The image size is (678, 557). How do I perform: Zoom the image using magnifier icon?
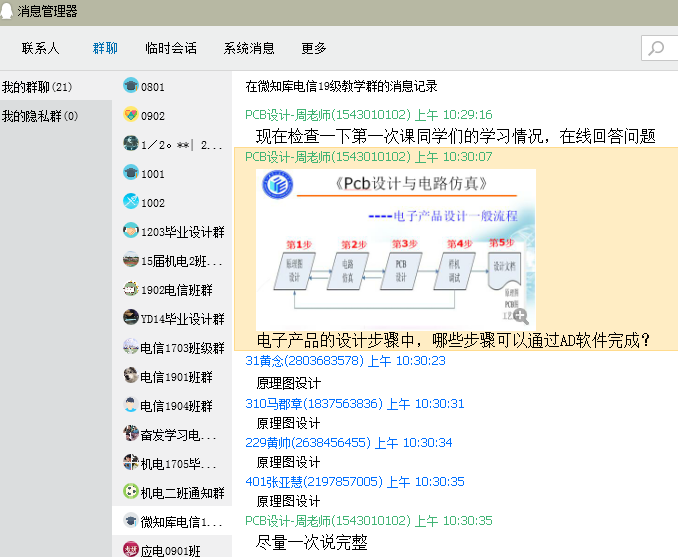click(x=520, y=317)
